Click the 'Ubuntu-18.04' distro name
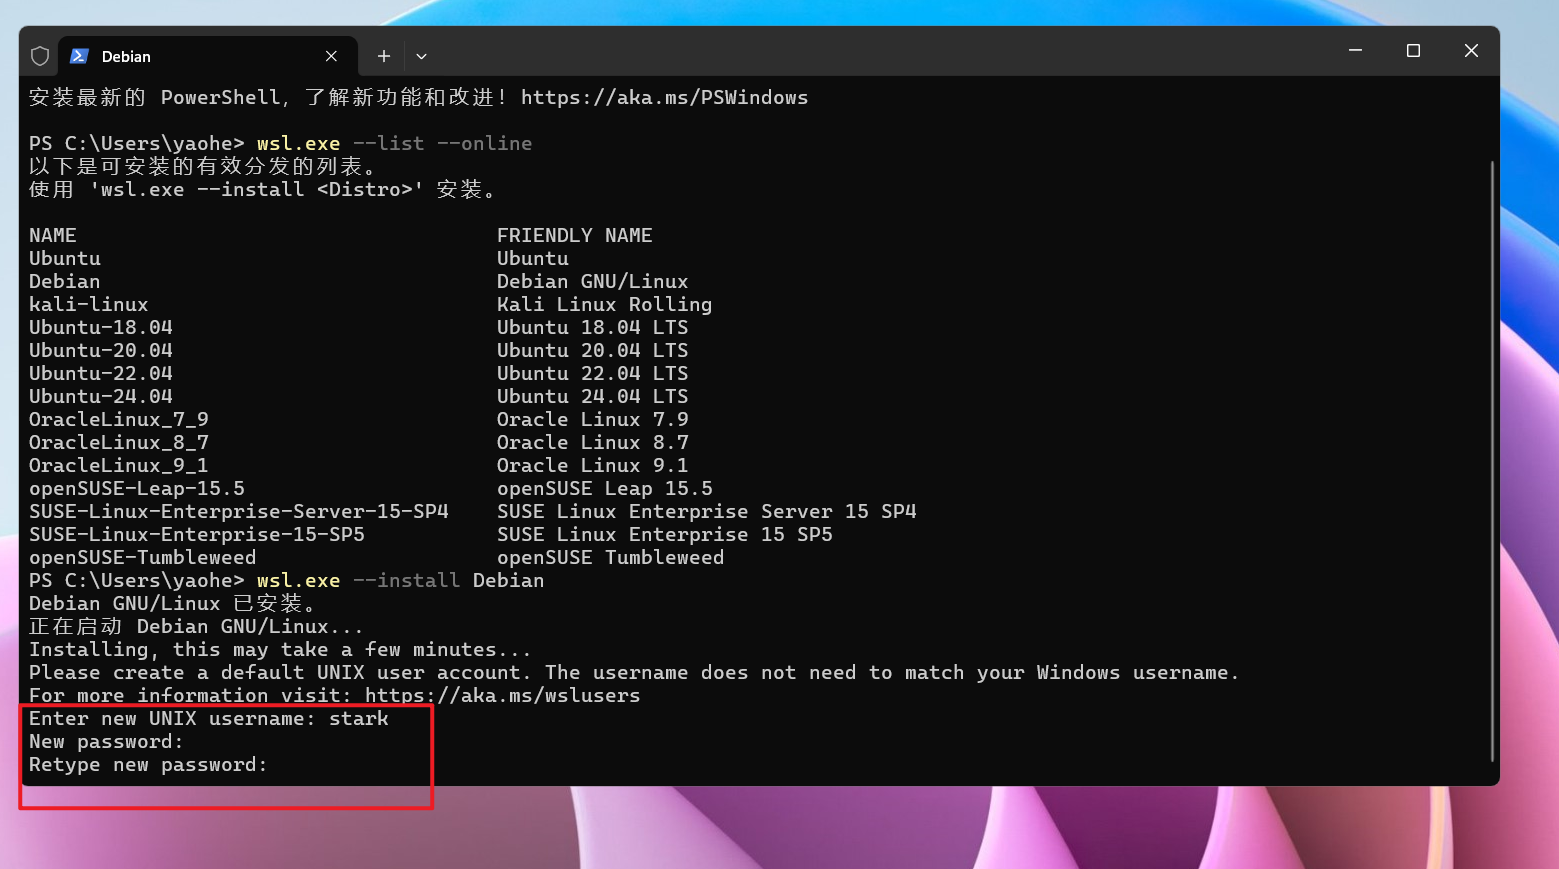Viewport: 1559px width, 869px height. pos(100,327)
